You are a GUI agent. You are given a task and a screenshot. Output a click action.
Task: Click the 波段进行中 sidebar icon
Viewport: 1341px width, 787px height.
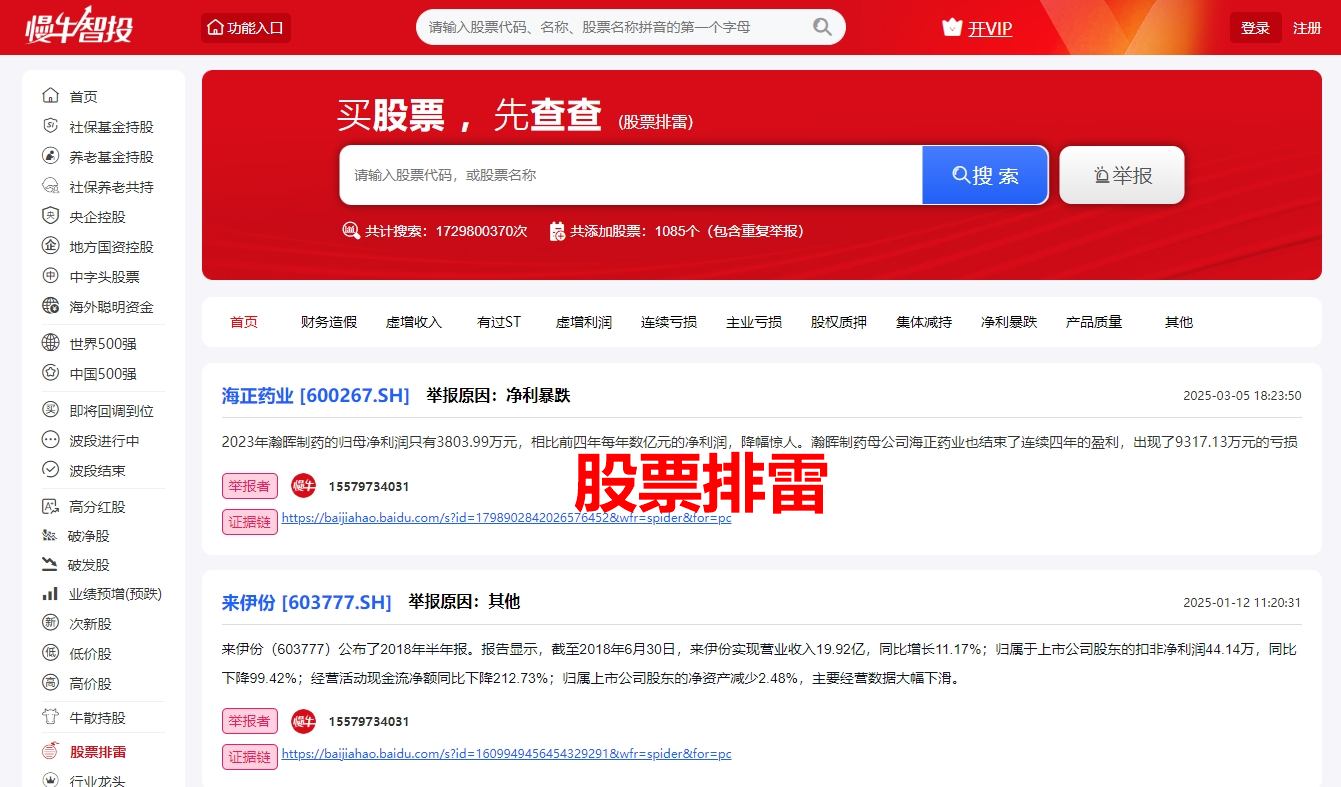coord(50,440)
